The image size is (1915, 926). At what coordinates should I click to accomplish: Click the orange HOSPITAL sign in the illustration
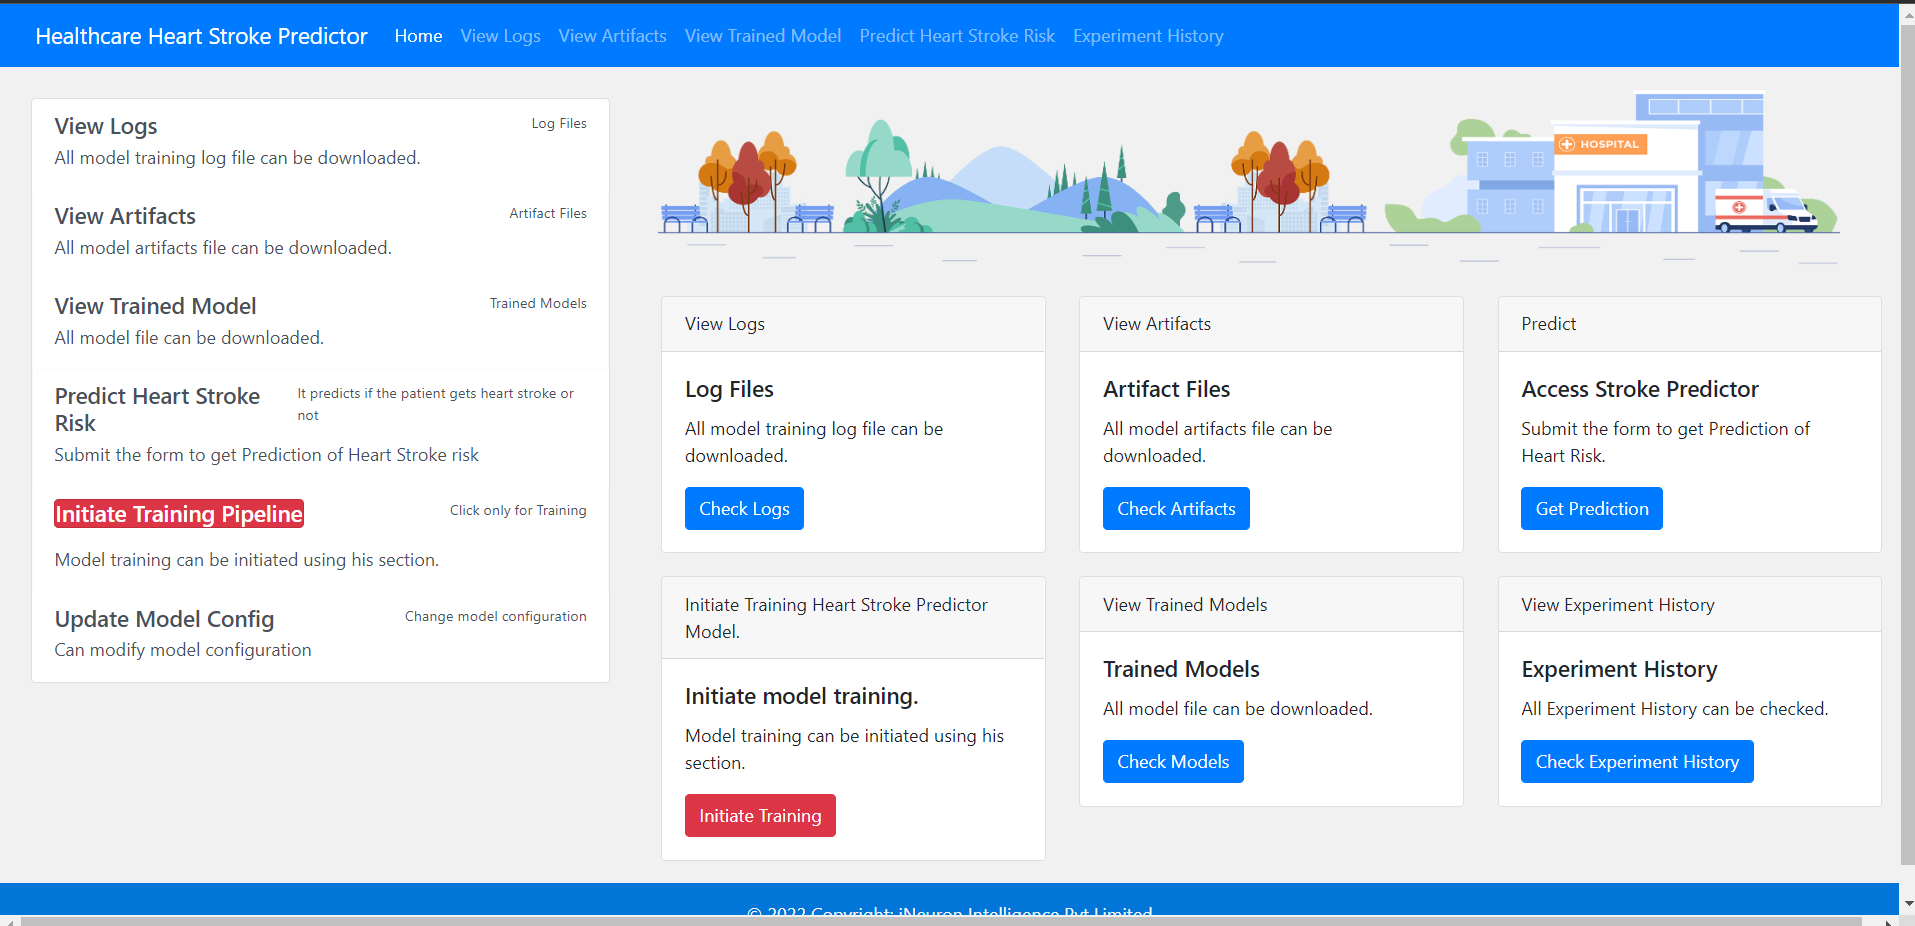click(1600, 144)
